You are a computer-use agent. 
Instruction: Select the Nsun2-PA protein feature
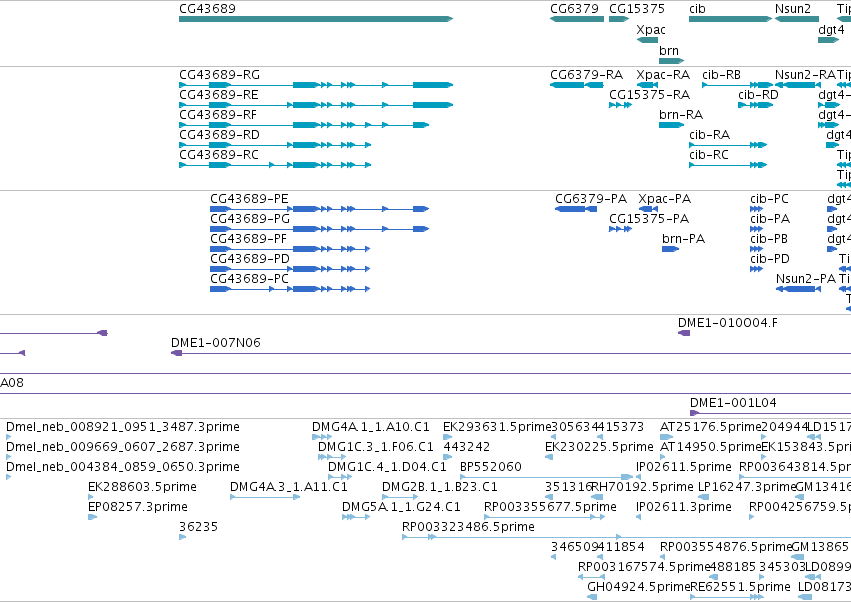tap(798, 289)
